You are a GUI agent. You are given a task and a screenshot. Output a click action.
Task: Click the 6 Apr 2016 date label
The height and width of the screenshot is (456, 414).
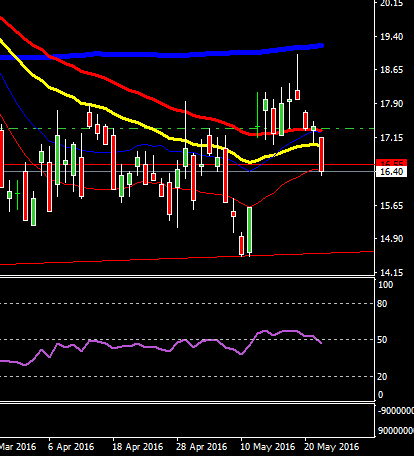(x=71, y=447)
